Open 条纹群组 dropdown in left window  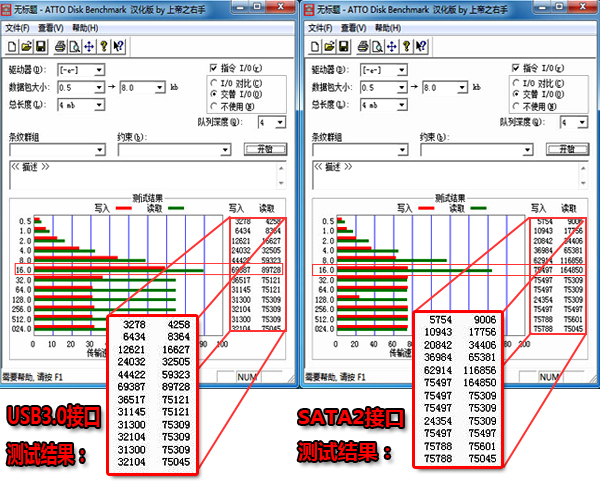point(100,150)
